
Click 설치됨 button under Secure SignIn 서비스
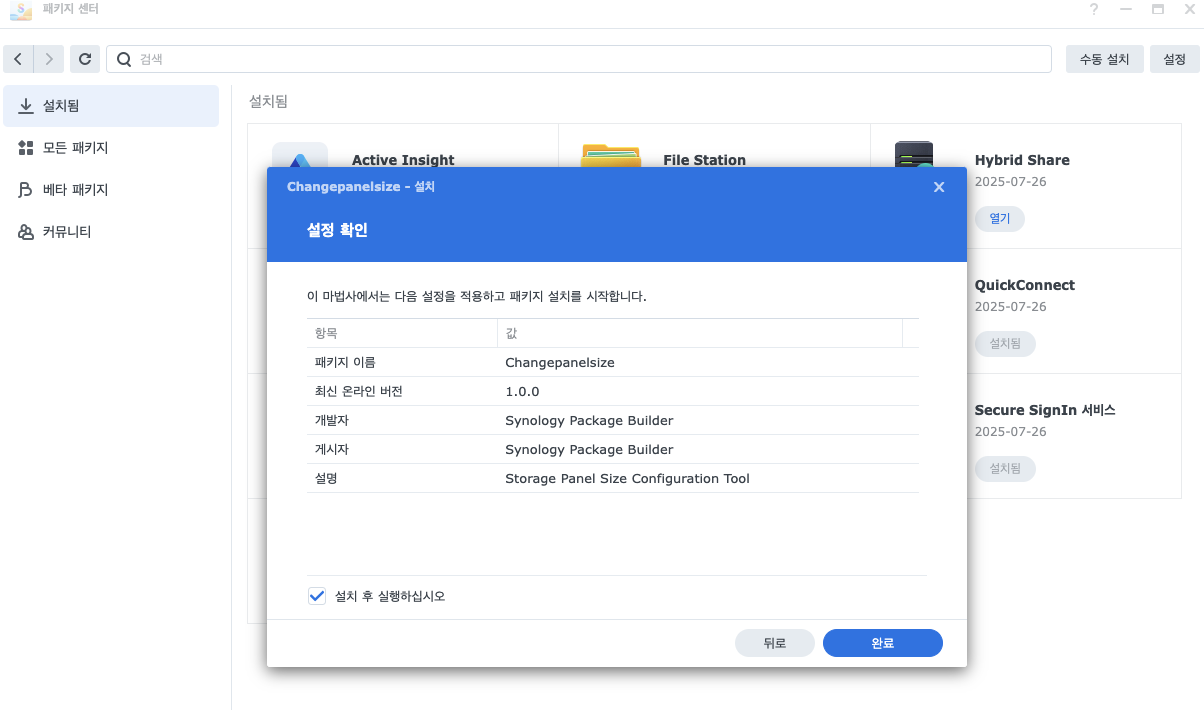1005,469
